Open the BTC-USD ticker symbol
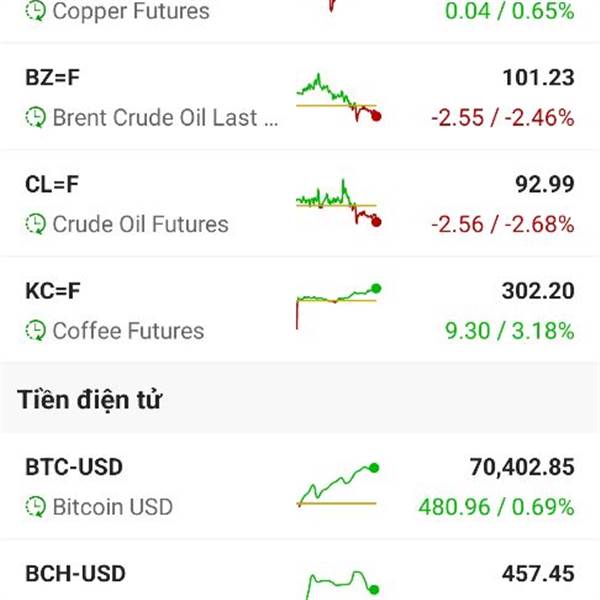 75,467
